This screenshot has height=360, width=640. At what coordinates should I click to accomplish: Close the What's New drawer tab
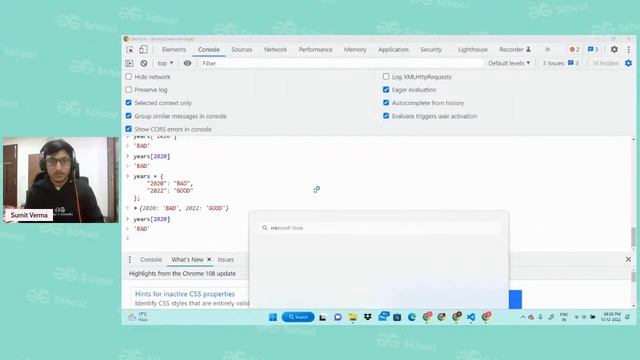209,259
